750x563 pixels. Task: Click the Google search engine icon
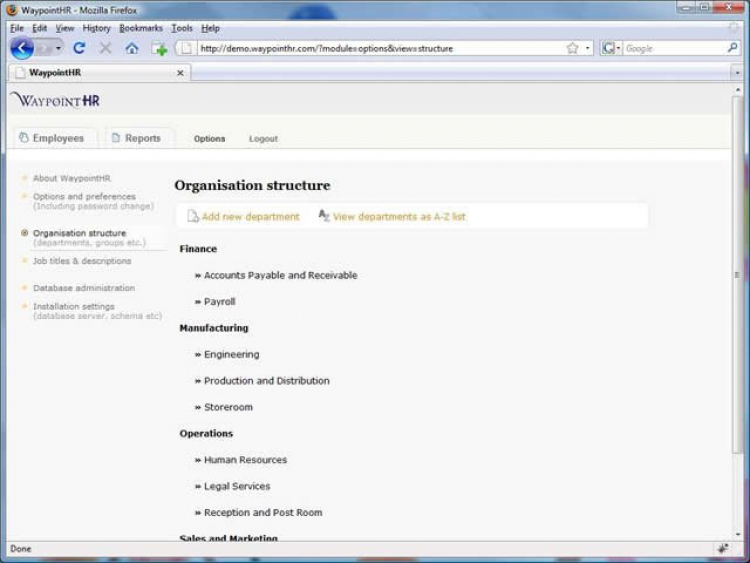(x=608, y=48)
